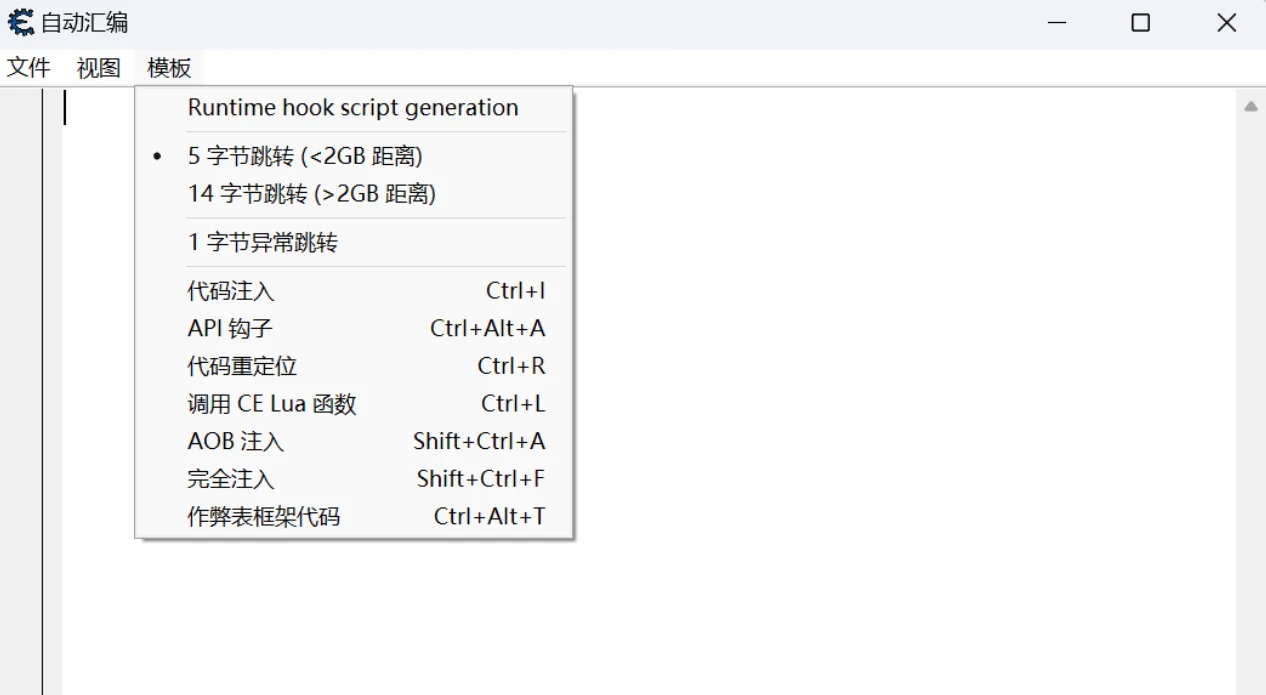Choose 1 字节异常跳转 option
The height and width of the screenshot is (695, 1266).
263,242
